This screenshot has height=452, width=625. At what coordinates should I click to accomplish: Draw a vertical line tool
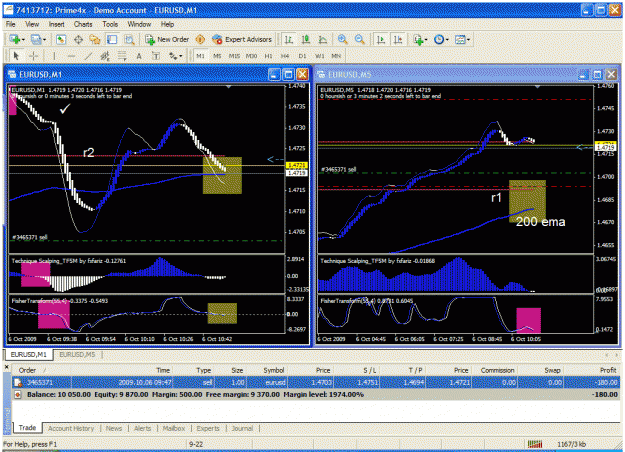coord(54,56)
